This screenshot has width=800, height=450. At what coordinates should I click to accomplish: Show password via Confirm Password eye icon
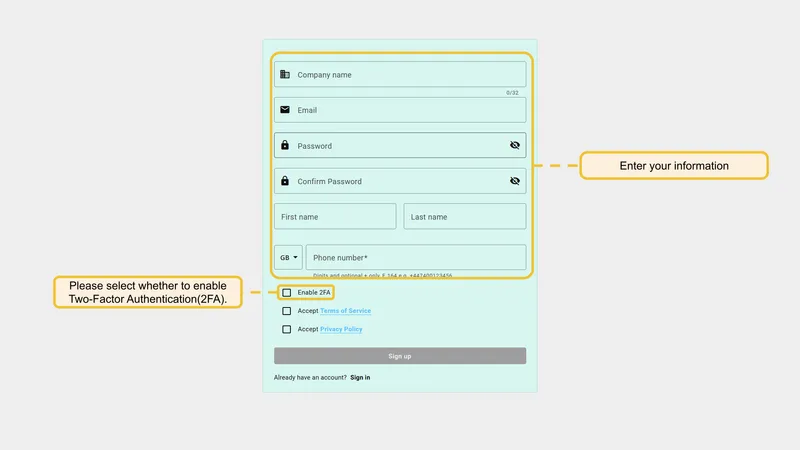point(515,181)
